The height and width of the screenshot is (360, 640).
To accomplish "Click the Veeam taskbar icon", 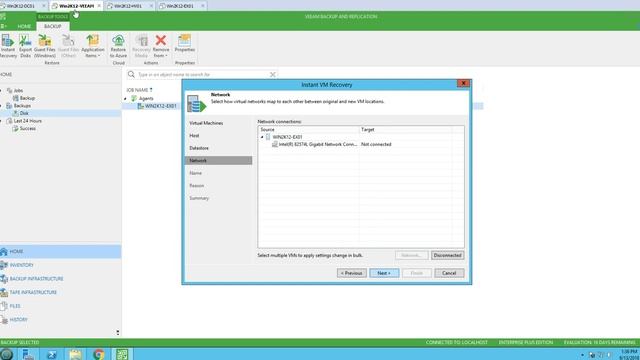I will (122, 354).
